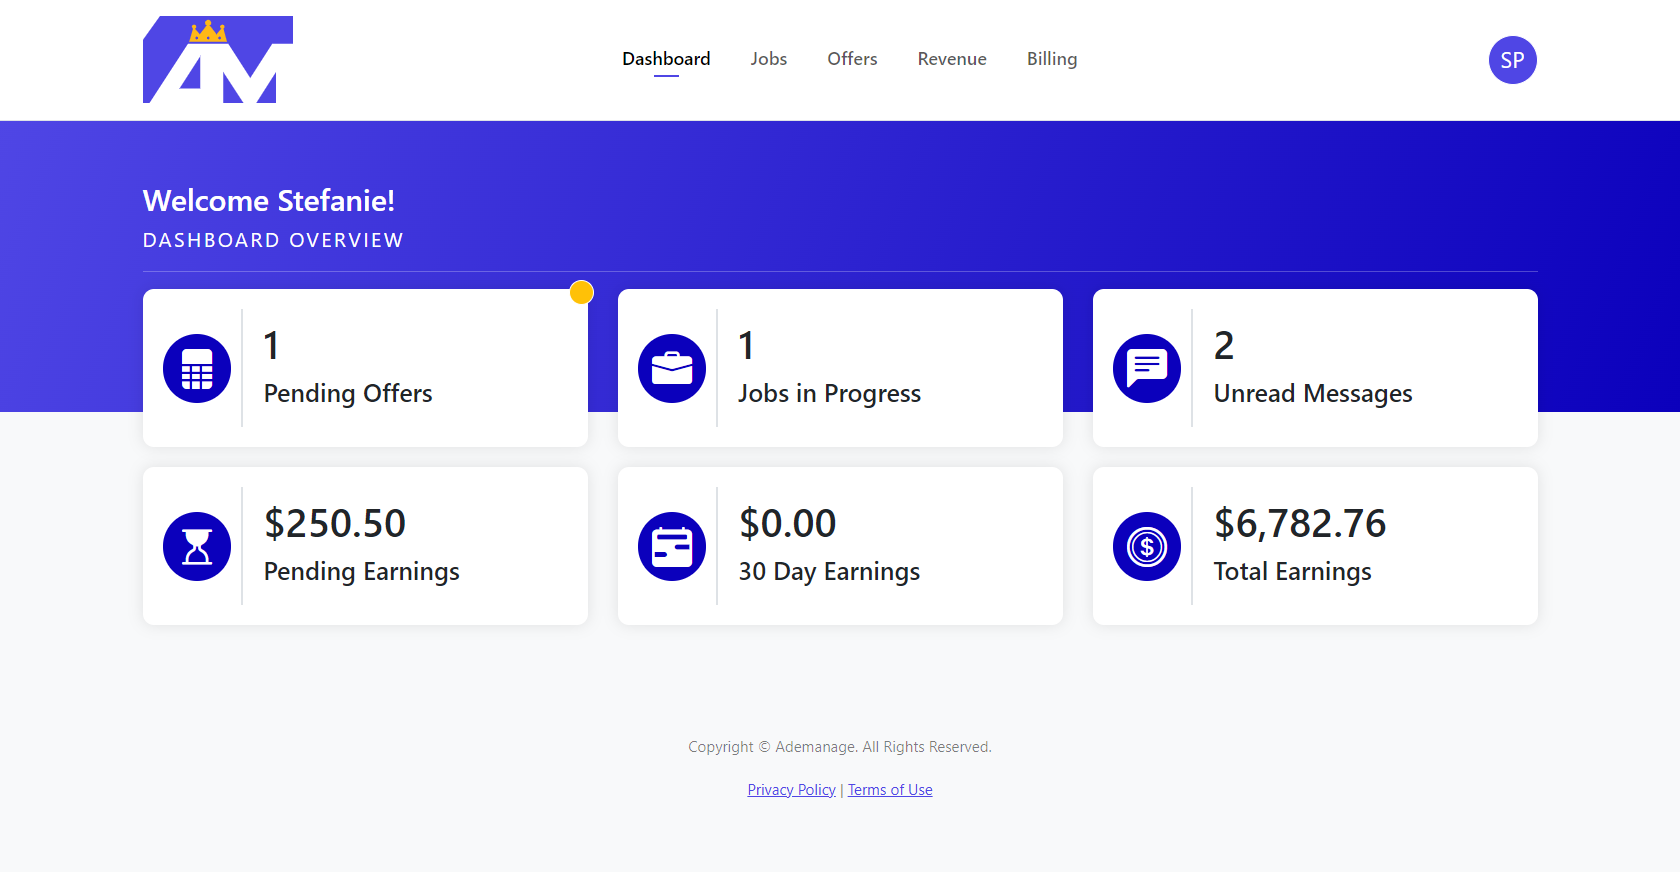Open the SP user avatar menu
1680x872 pixels.
(1512, 60)
